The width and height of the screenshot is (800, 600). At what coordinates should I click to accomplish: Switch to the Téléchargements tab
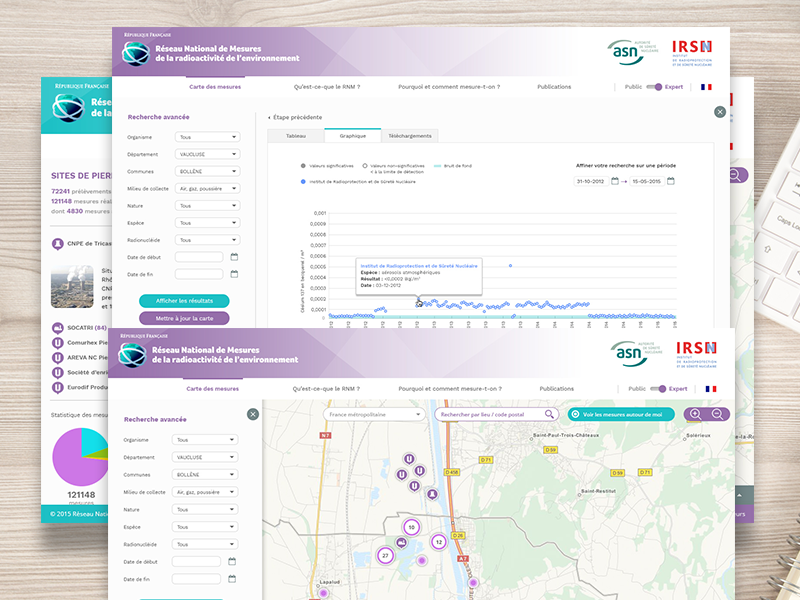410,135
